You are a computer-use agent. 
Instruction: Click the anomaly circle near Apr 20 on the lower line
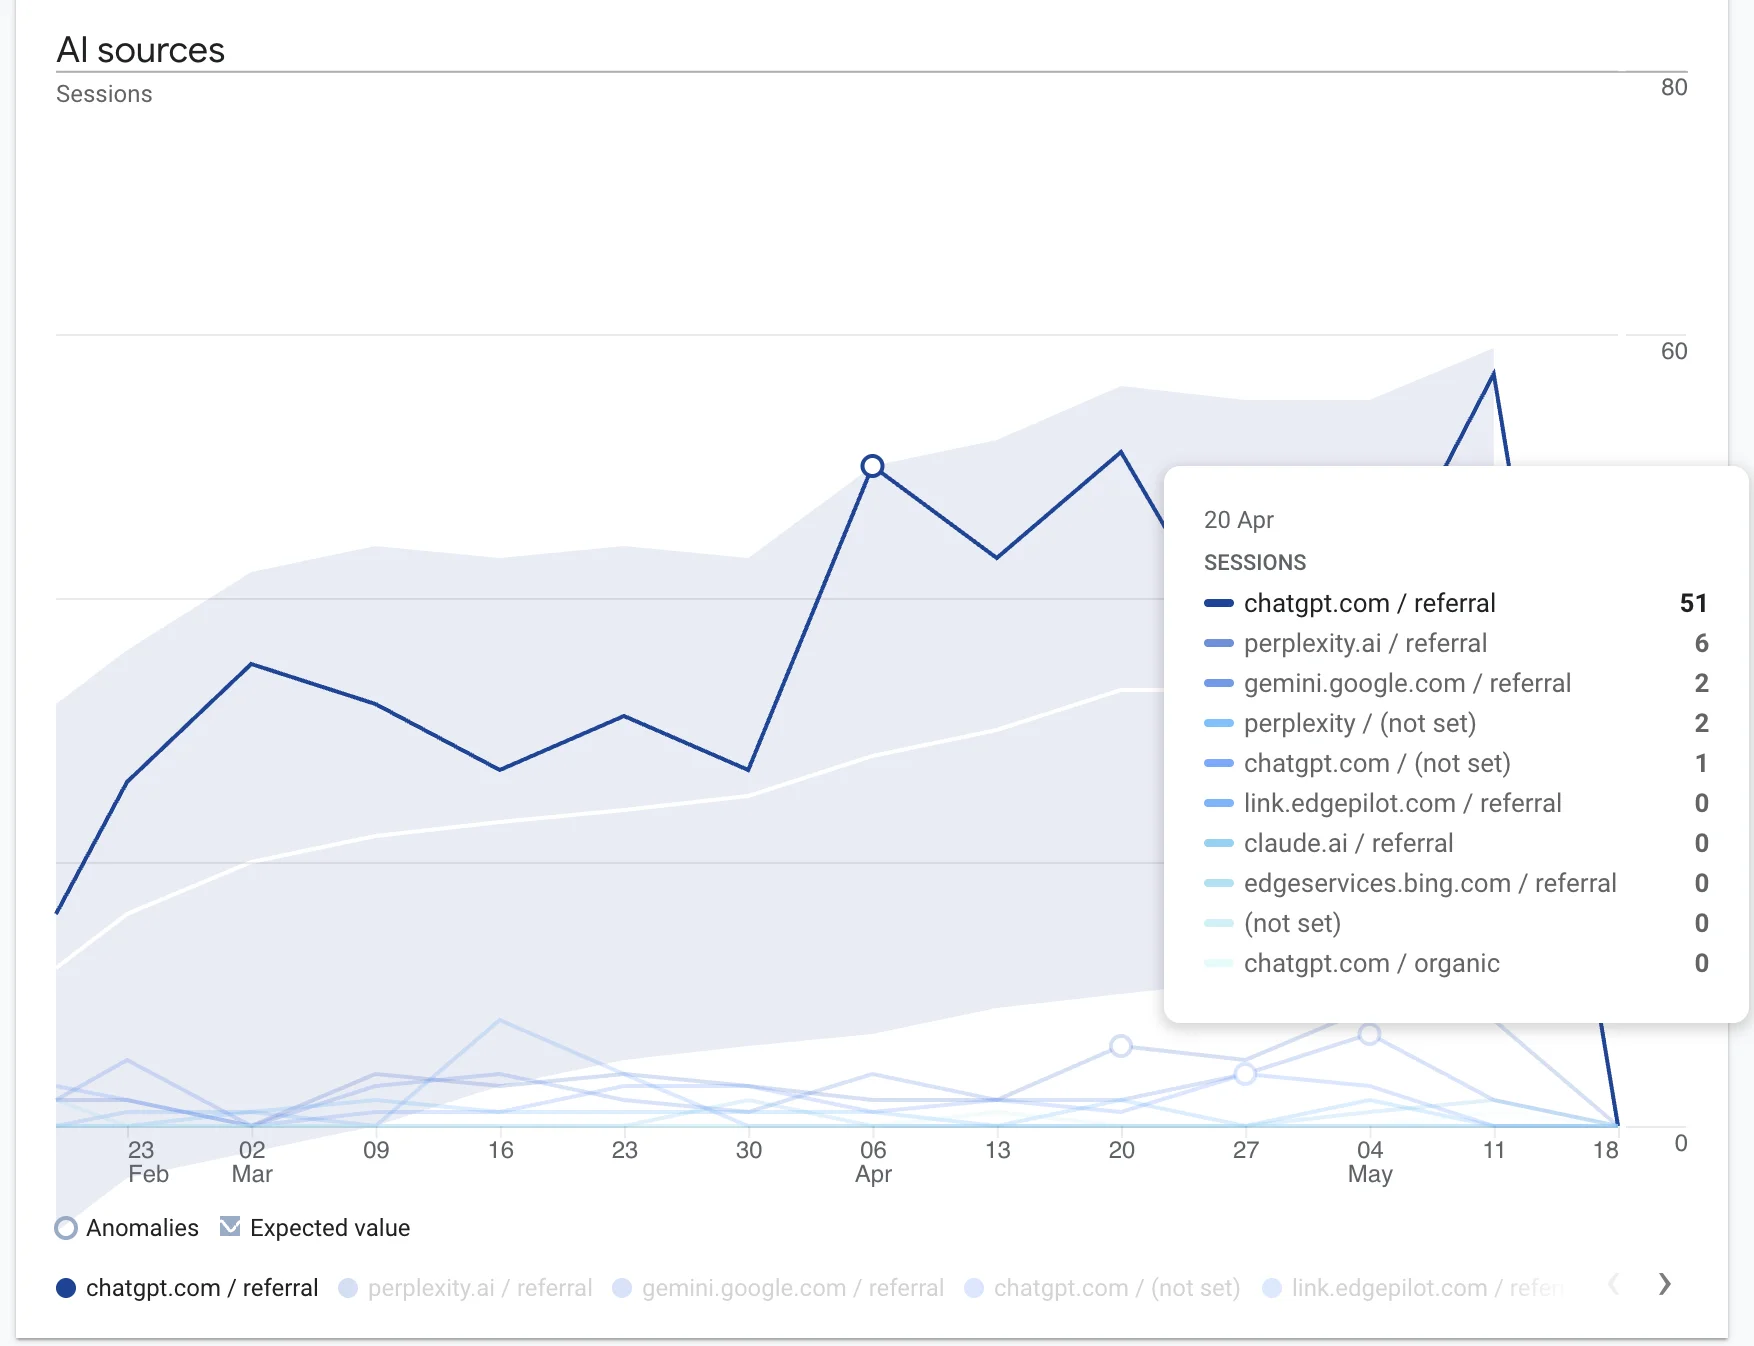pyautogui.click(x=1122, y=1047)
